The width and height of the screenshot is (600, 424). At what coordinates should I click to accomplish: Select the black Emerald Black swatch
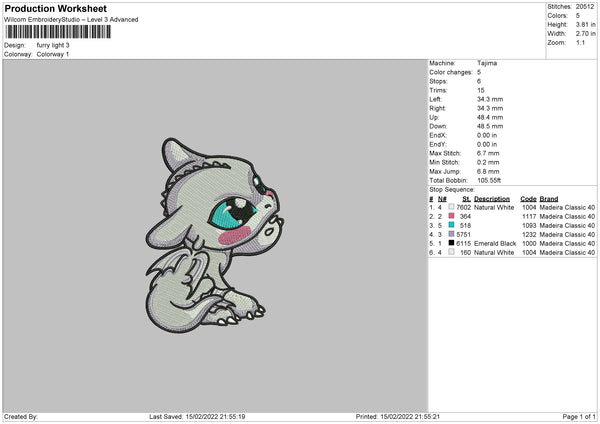click(x=451, y=243)
